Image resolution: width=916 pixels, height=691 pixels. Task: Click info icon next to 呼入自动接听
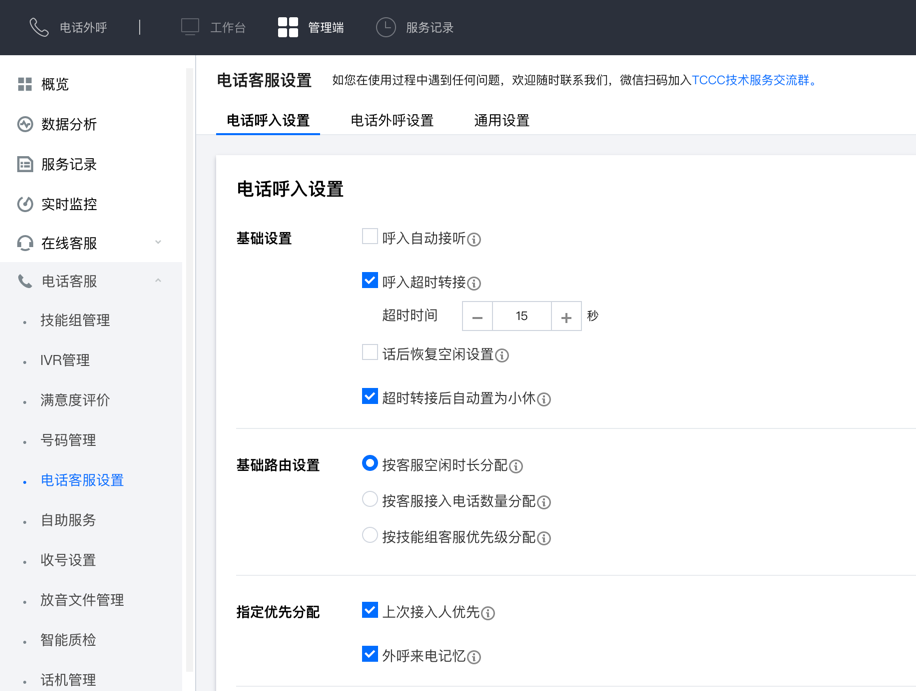474,240
